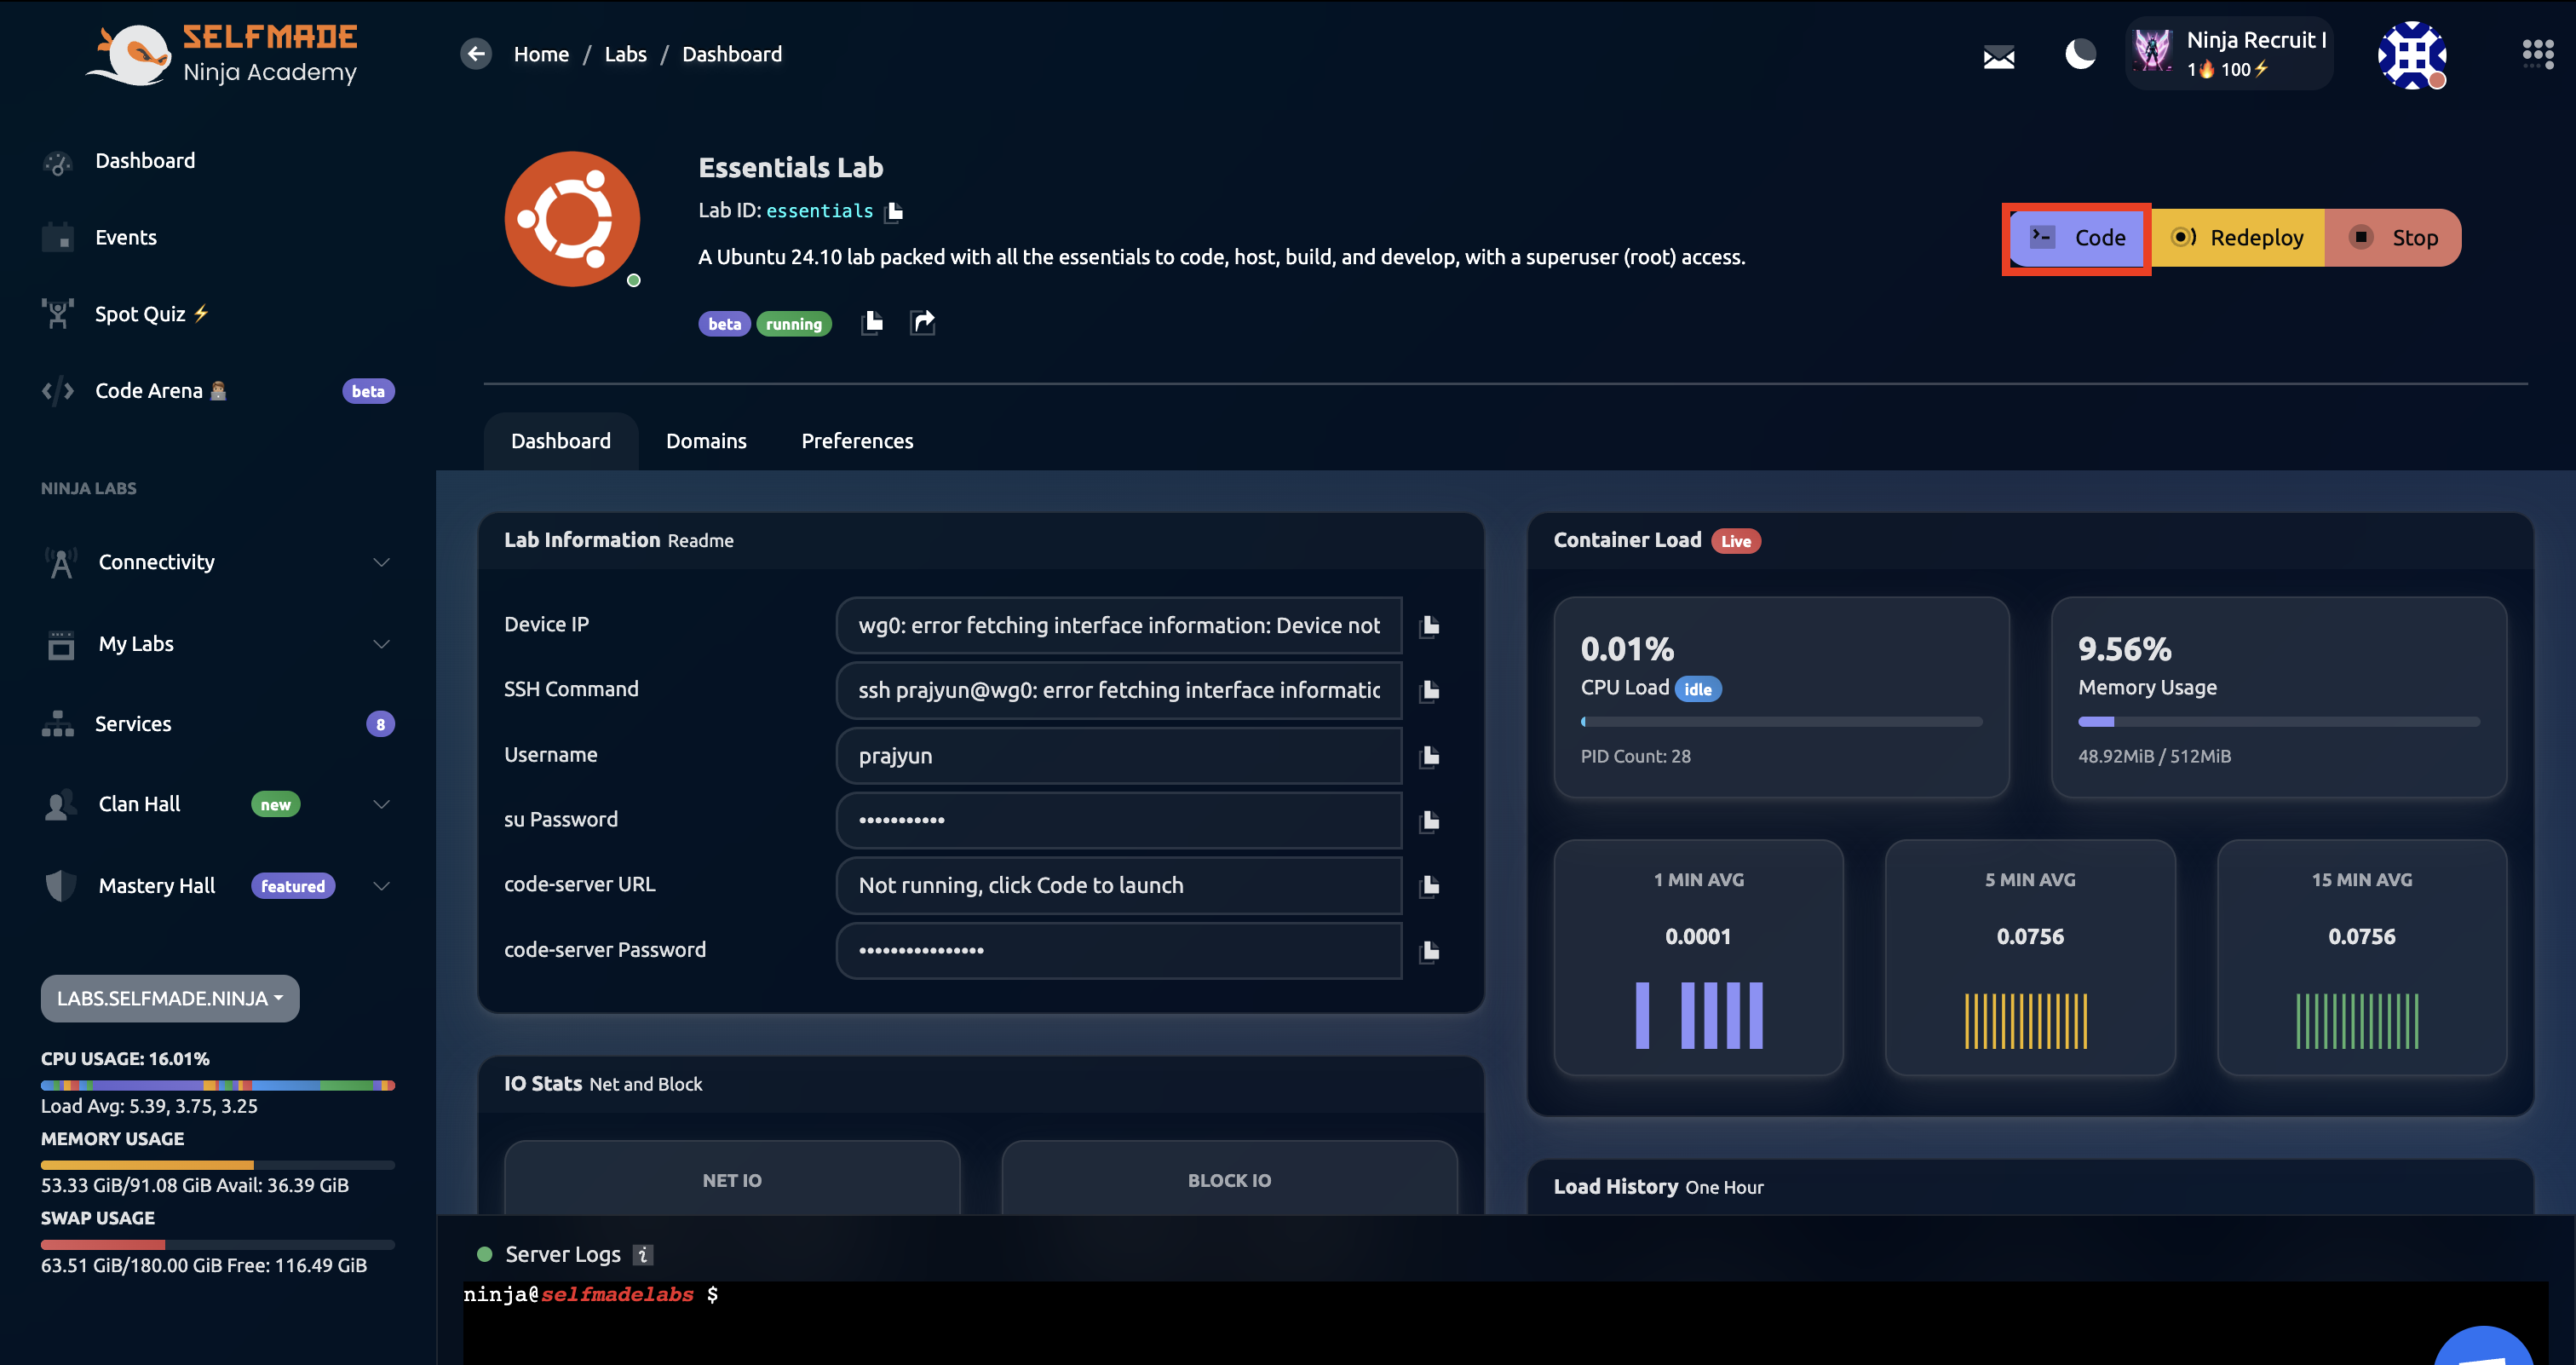Click the Username field prajyun

pyautogui.click(x=1119, y=756)
